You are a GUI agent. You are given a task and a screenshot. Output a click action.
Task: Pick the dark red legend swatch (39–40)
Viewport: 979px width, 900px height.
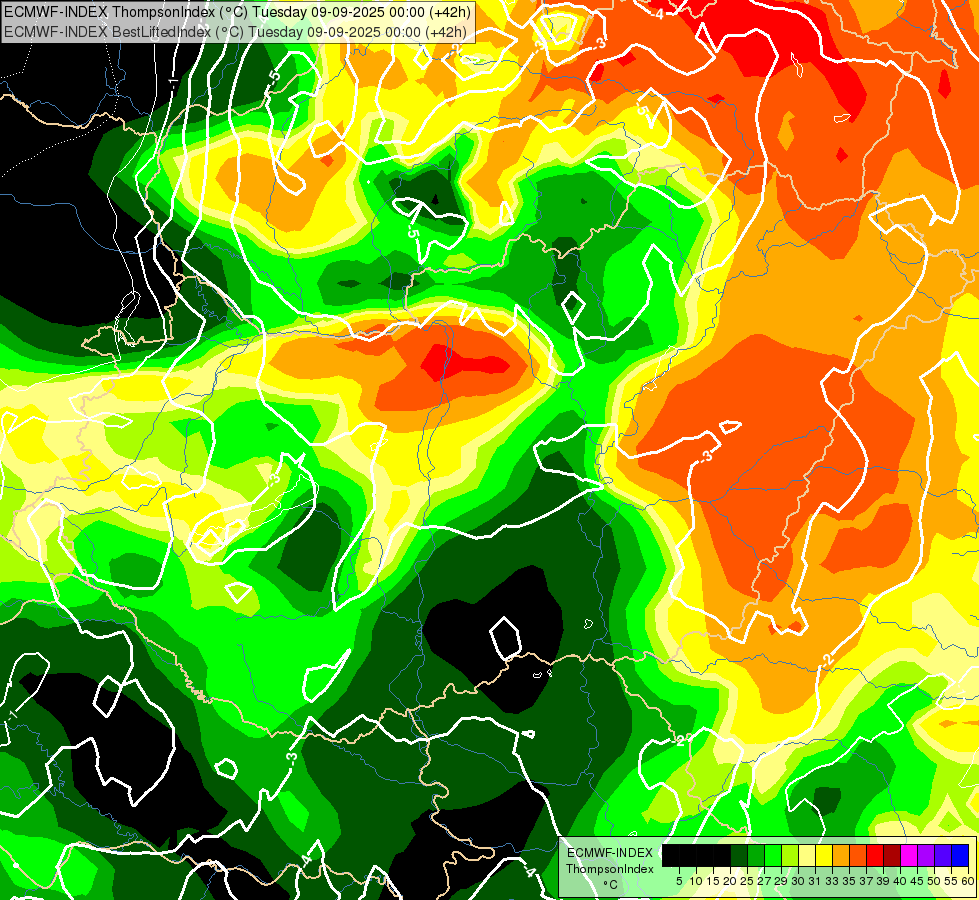(892, 855)
